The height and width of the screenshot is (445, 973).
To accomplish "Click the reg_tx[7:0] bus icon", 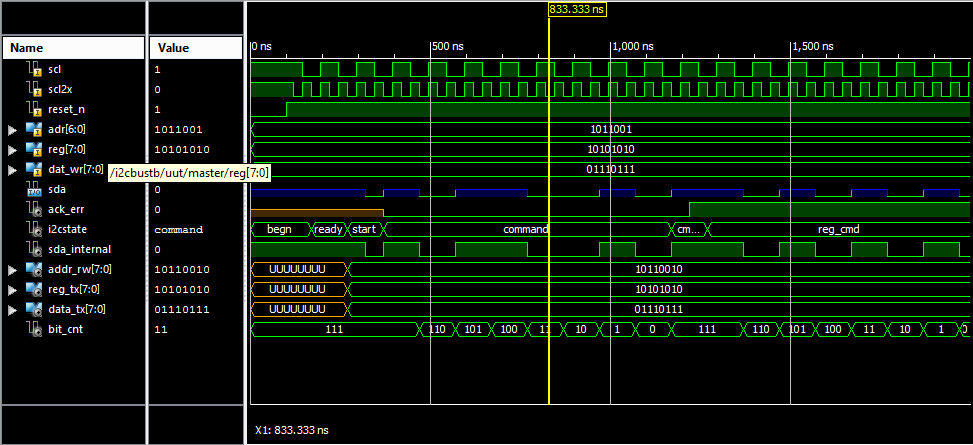I will coord(34,289).
